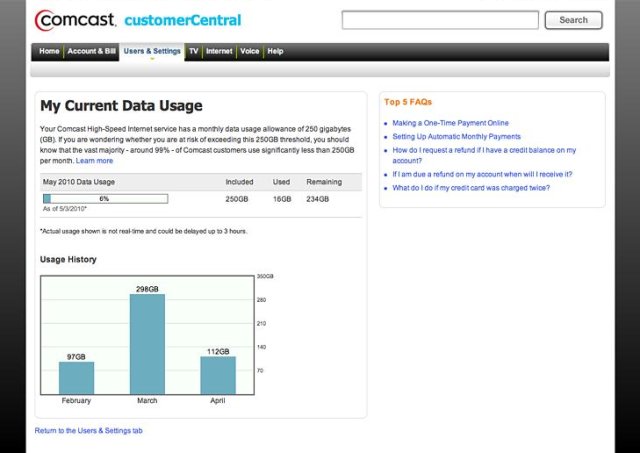Viewport: 640px width, 453px height.
Task: Click the March 298GB usage bar
Action: (x=147, y=343)
